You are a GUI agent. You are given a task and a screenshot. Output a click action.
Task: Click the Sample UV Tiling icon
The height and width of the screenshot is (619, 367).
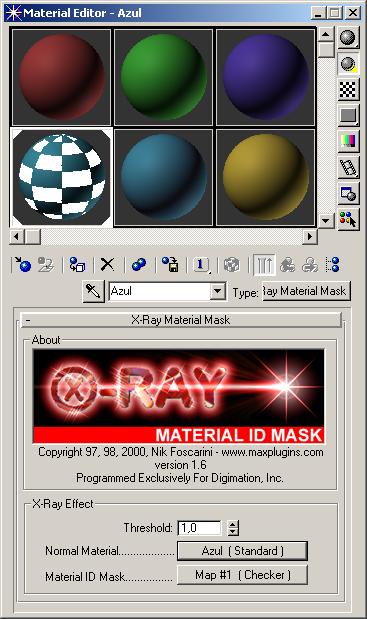point(348,116)
